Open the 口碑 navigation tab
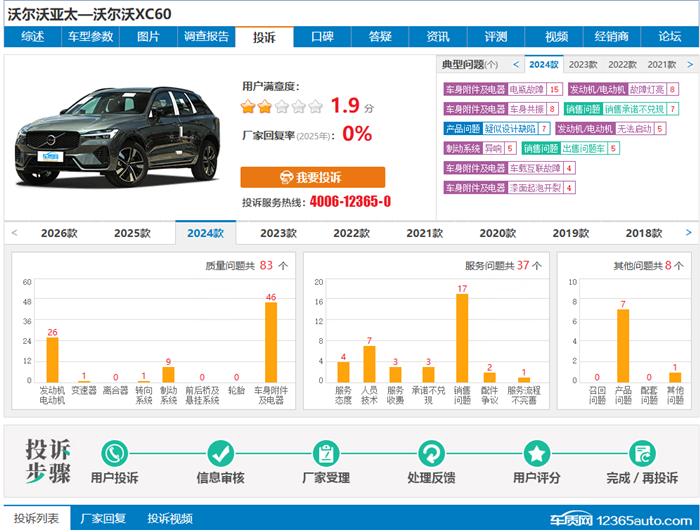 (x=321, y=37)
